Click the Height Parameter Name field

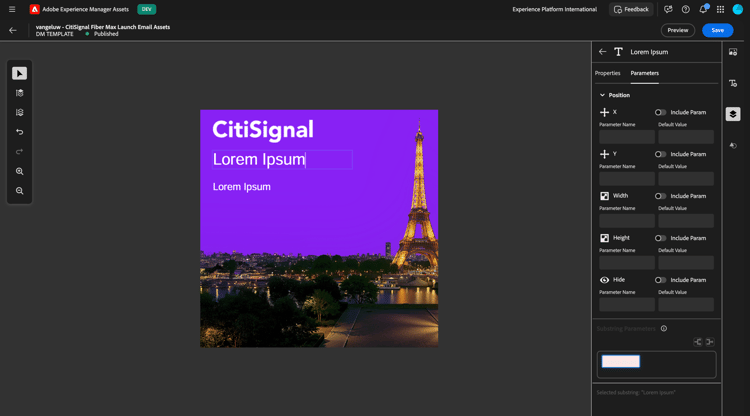coord(627,263)
